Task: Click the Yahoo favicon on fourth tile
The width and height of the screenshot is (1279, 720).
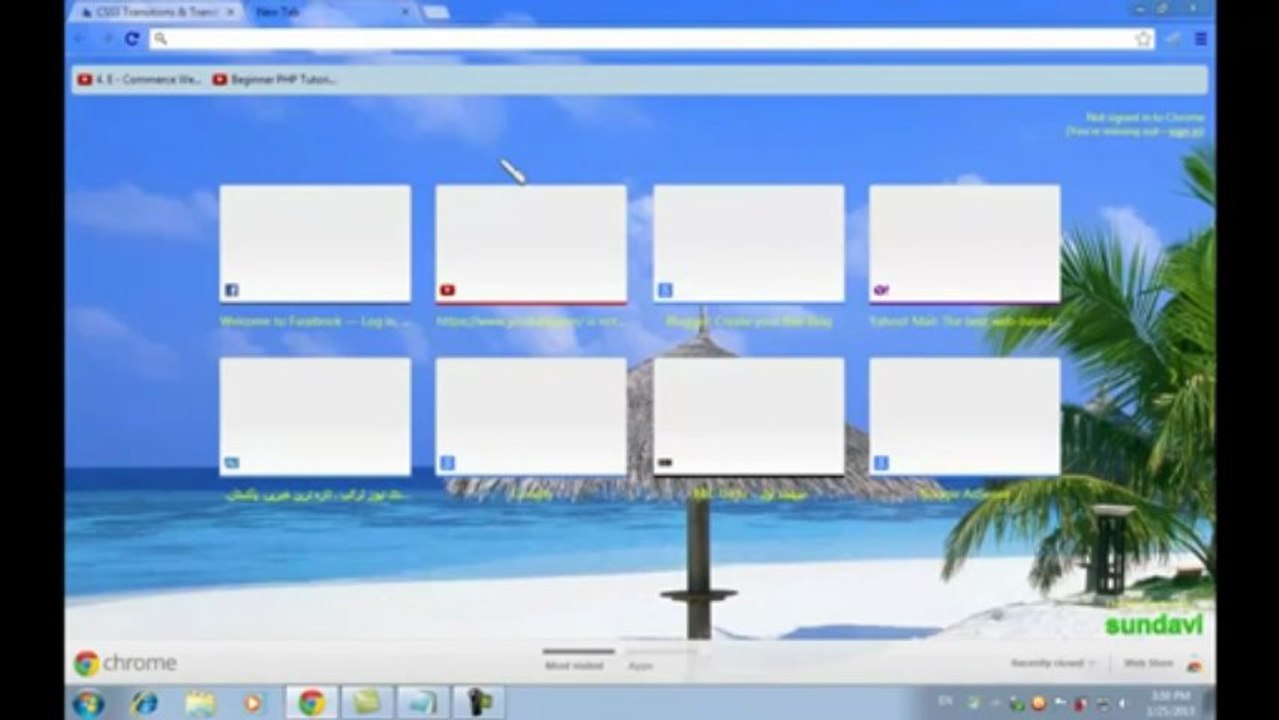Action: [x=880, y=290]
